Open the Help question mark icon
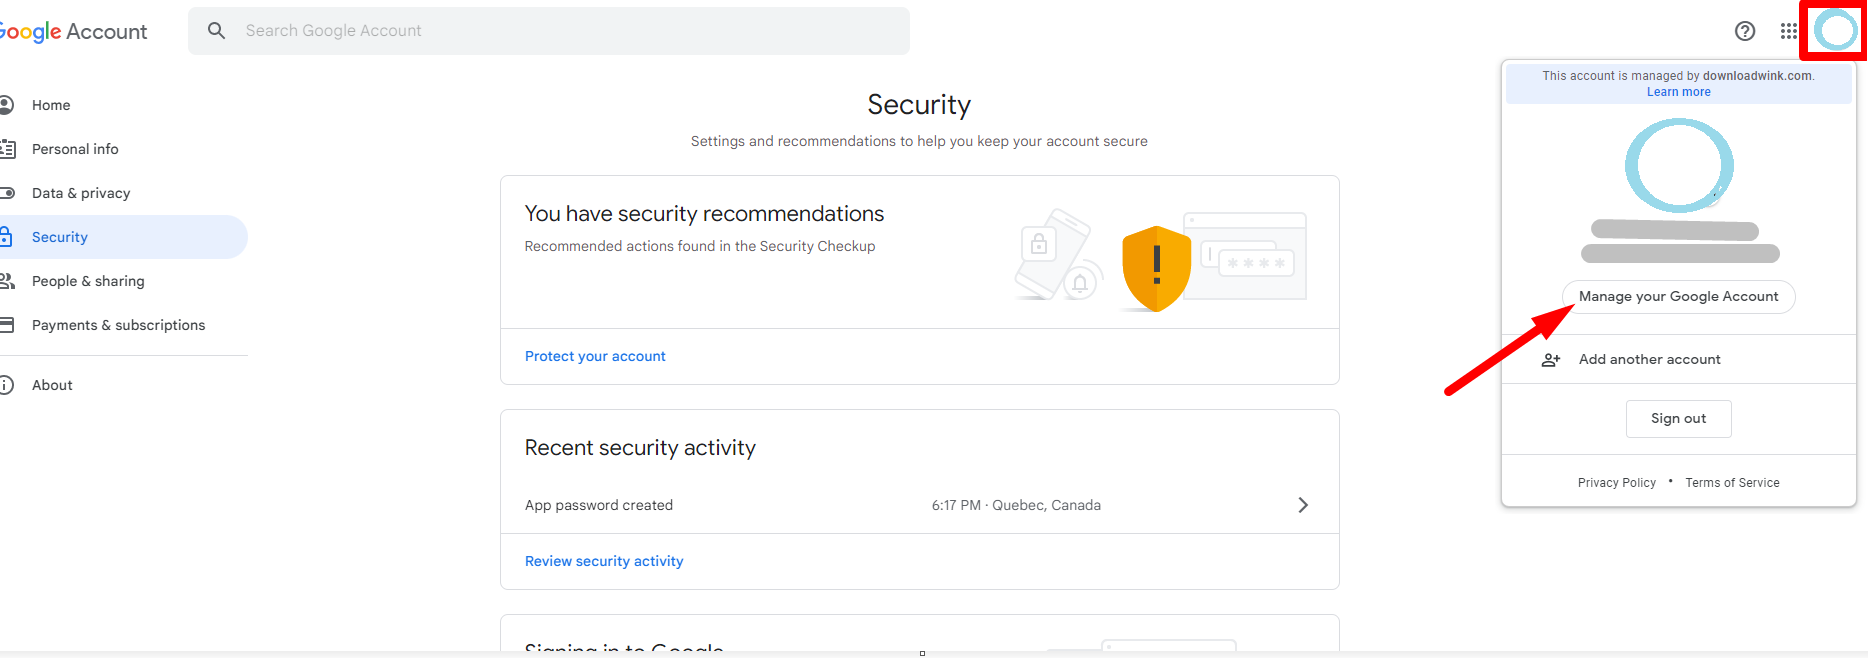The width and height of the screenshot is (1868, 658). [x=1745, y=31]
